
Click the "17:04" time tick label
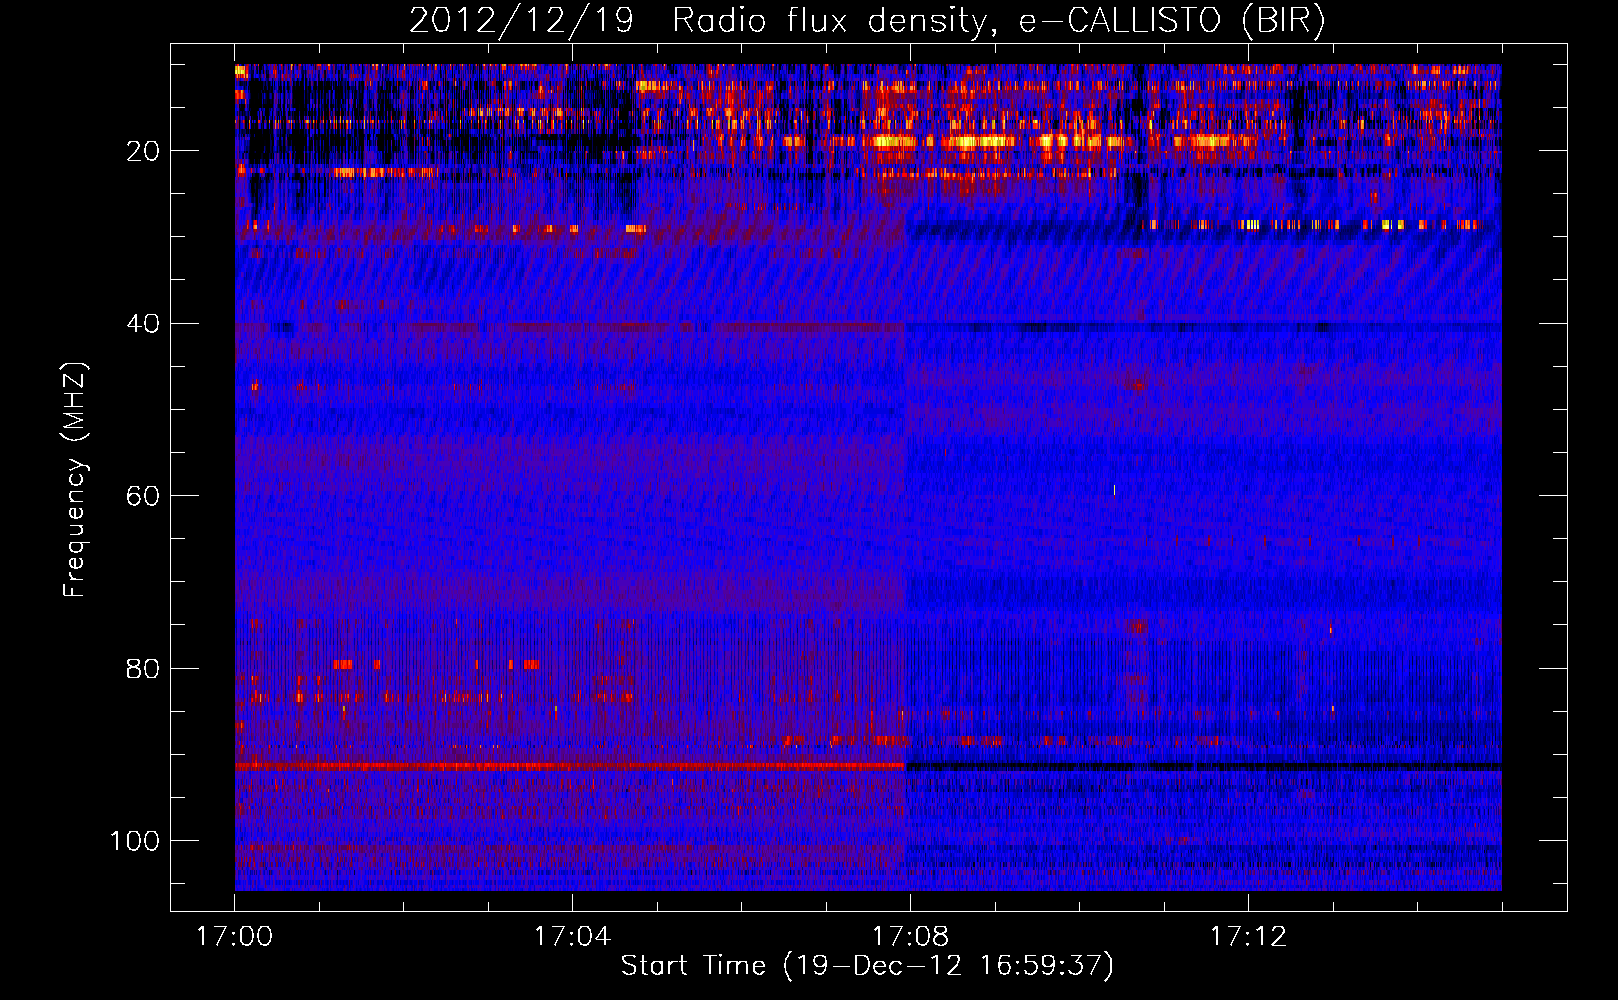tap(572, 937)
